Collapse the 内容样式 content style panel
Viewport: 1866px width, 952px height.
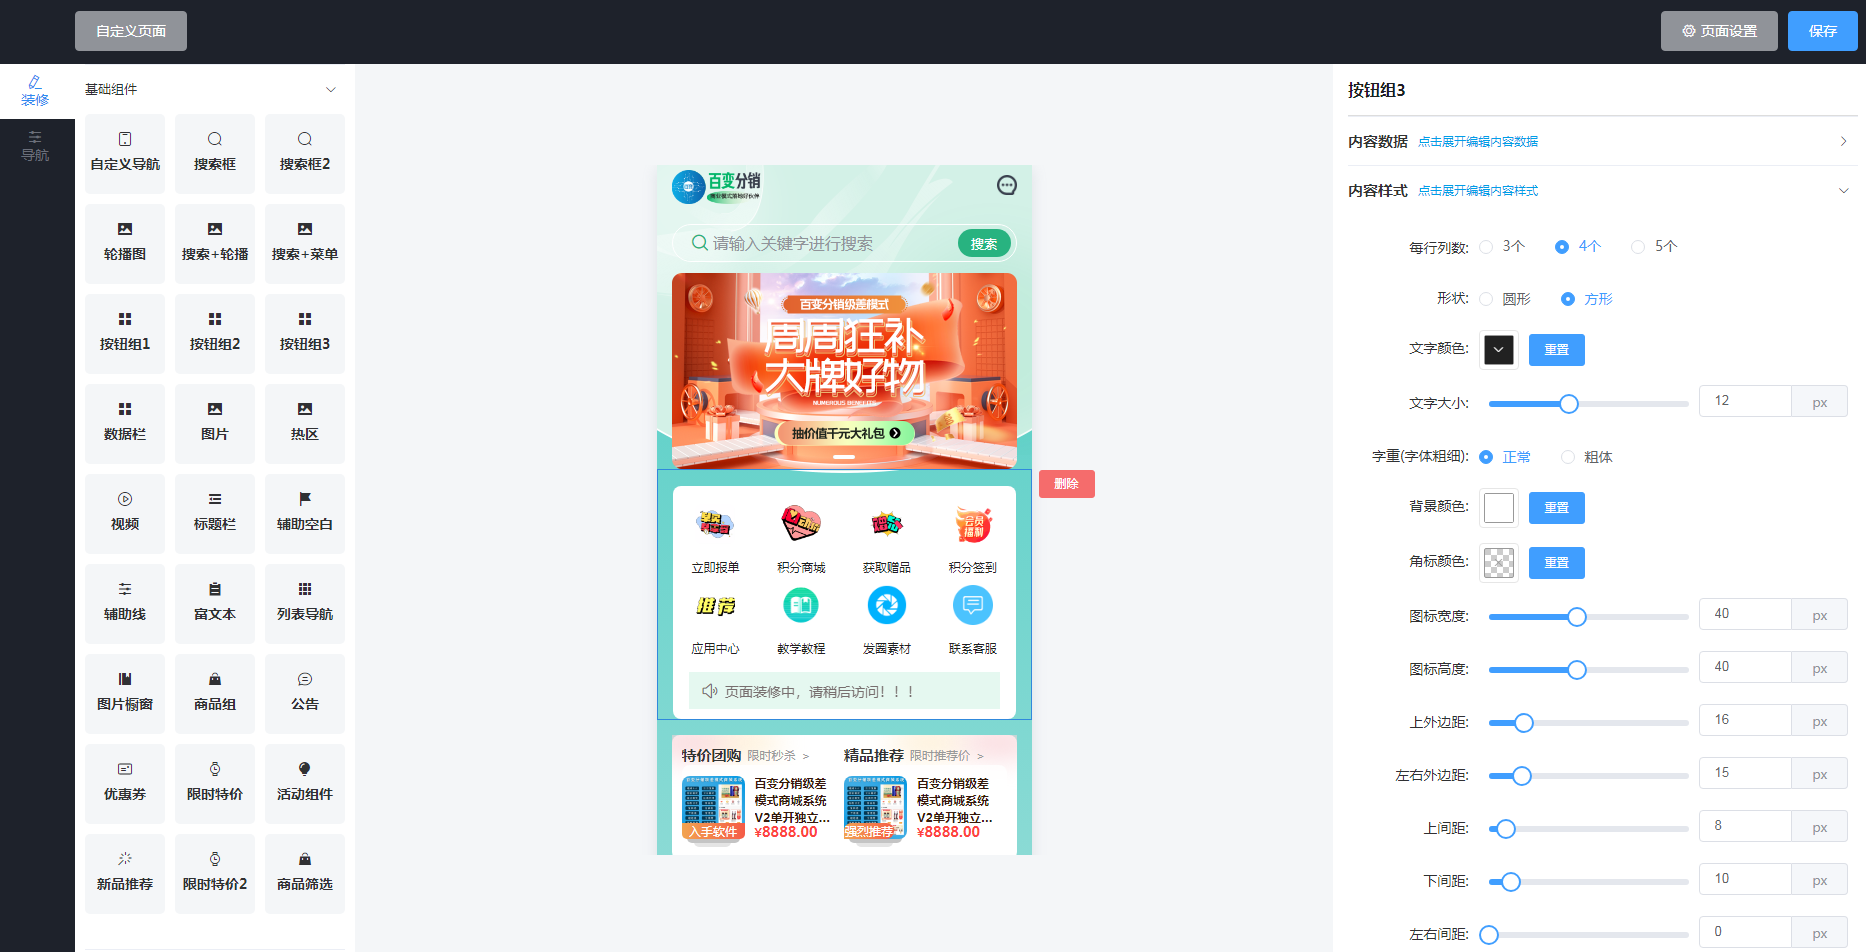(1843, 191)
